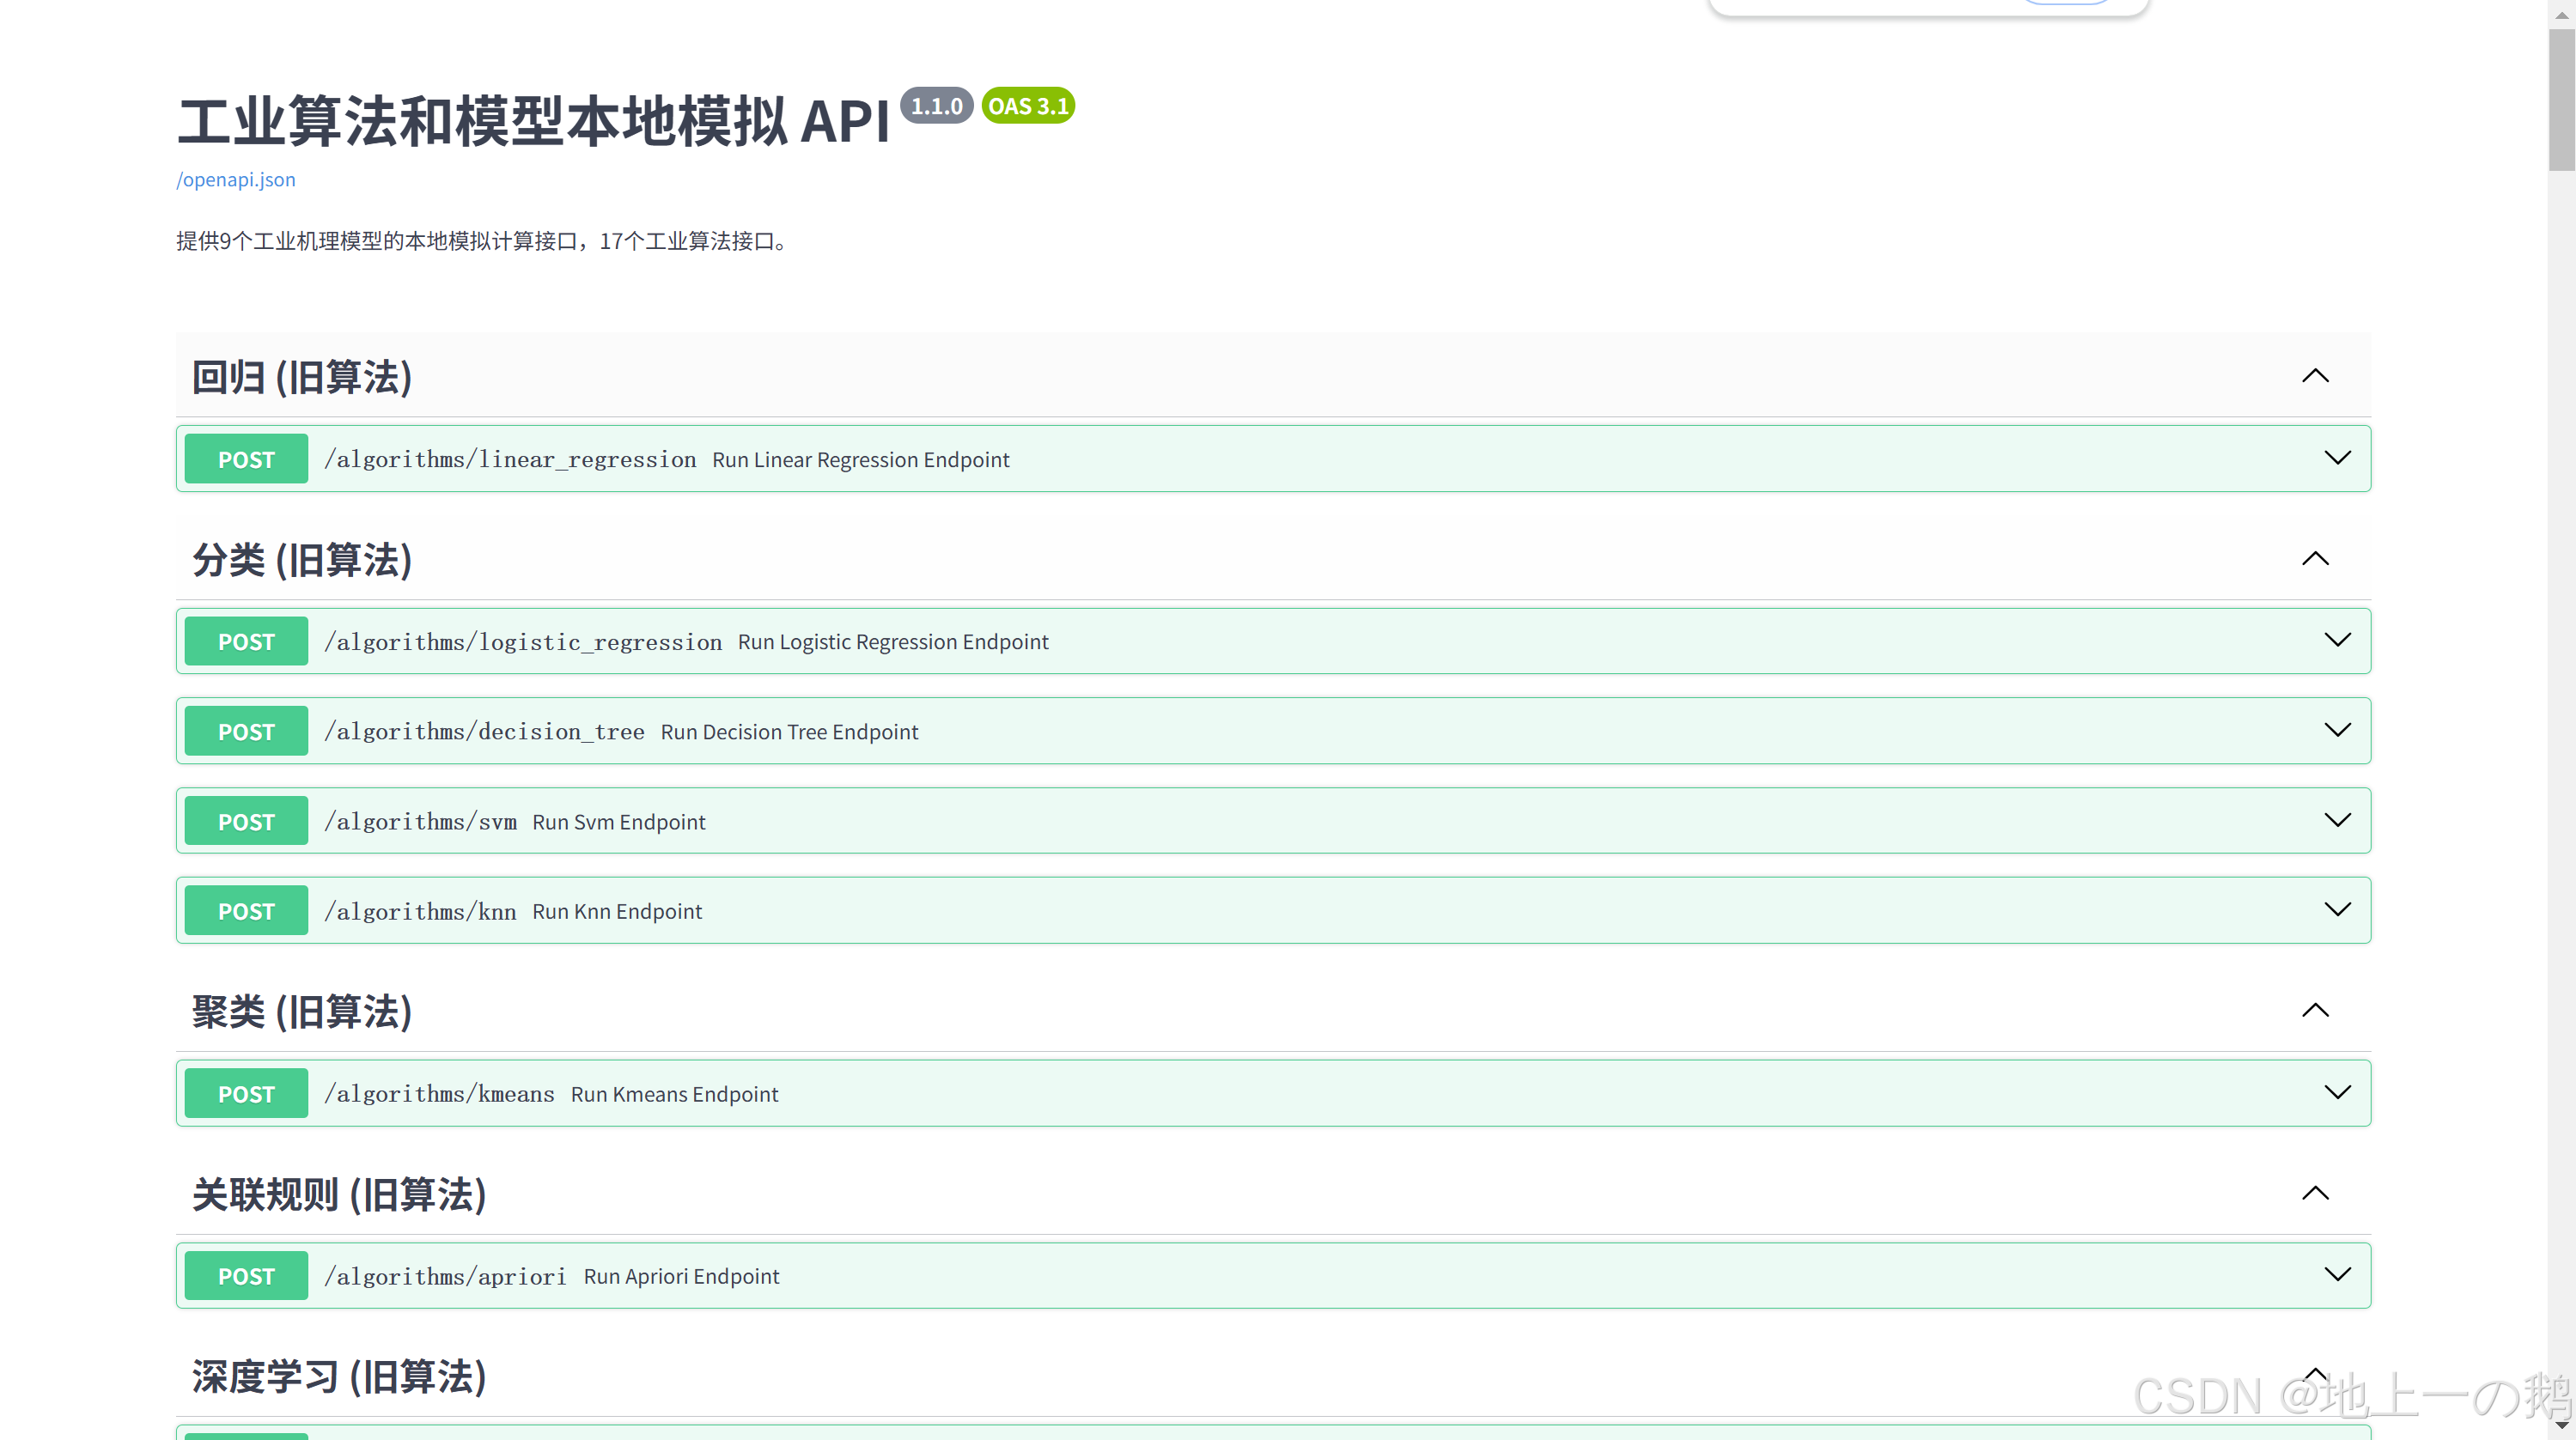Click POST badge for linear_regression
This screenshot has width=2576, height=1440.
(246, 459)
